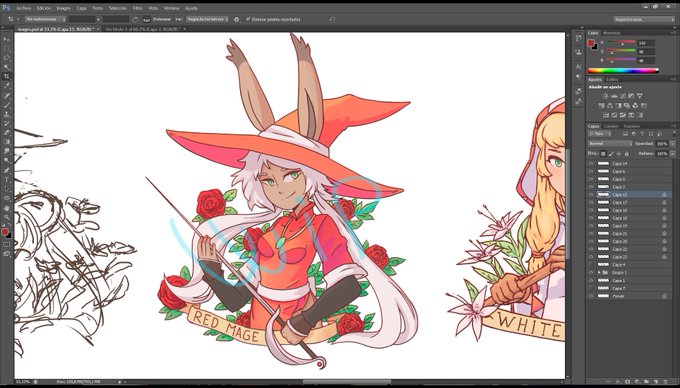This screenshot has width=680, height=388.
Task: Add a Hue/Saturation adjustment
Action: pos(602,105)
